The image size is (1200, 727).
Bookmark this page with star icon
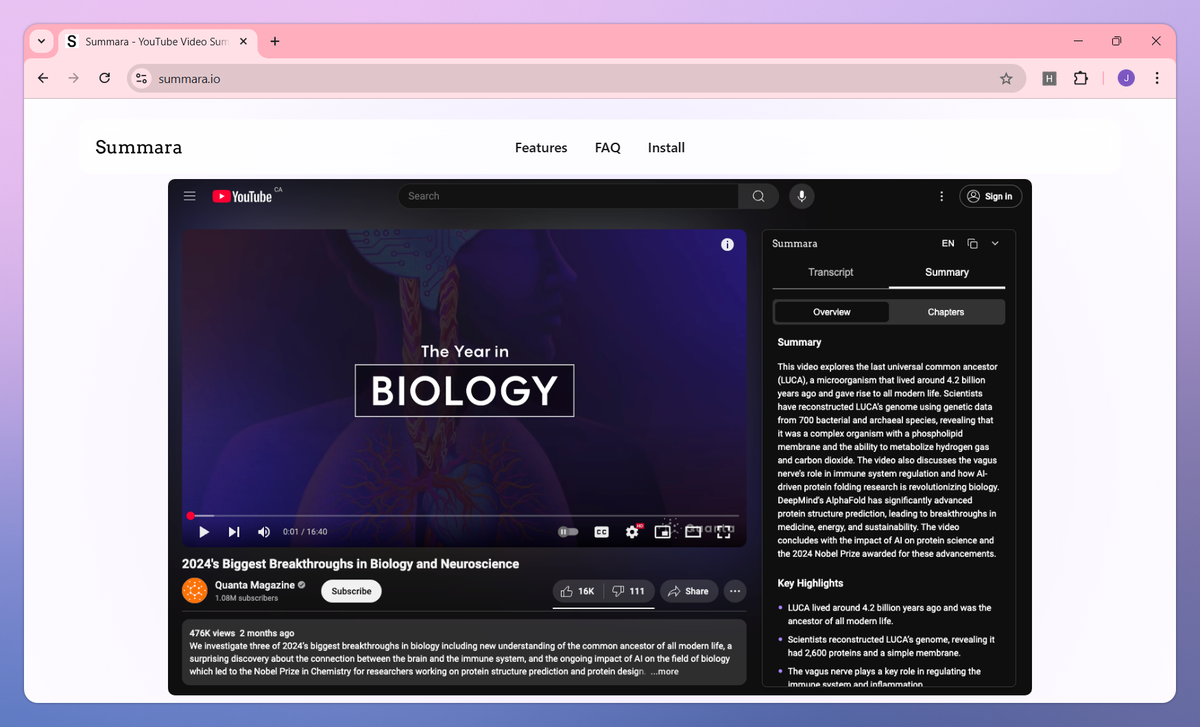pos(1006,78)
